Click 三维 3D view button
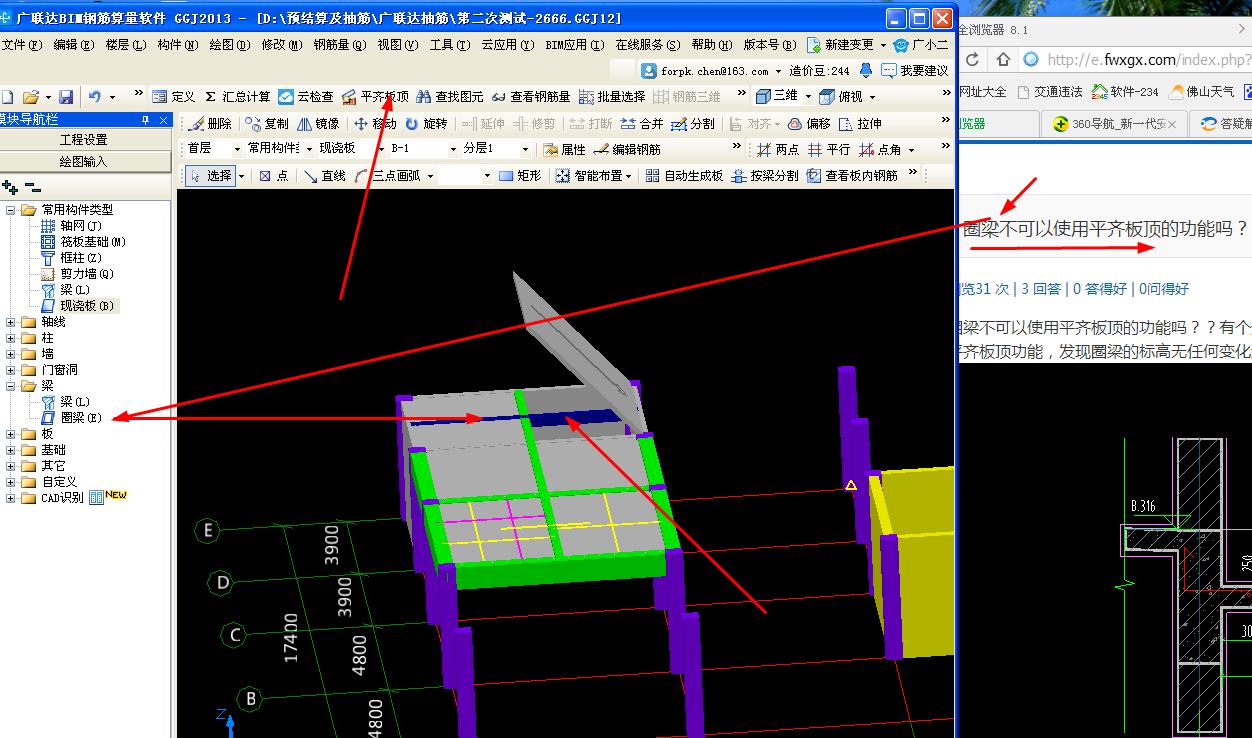 (x=777, y=96)
